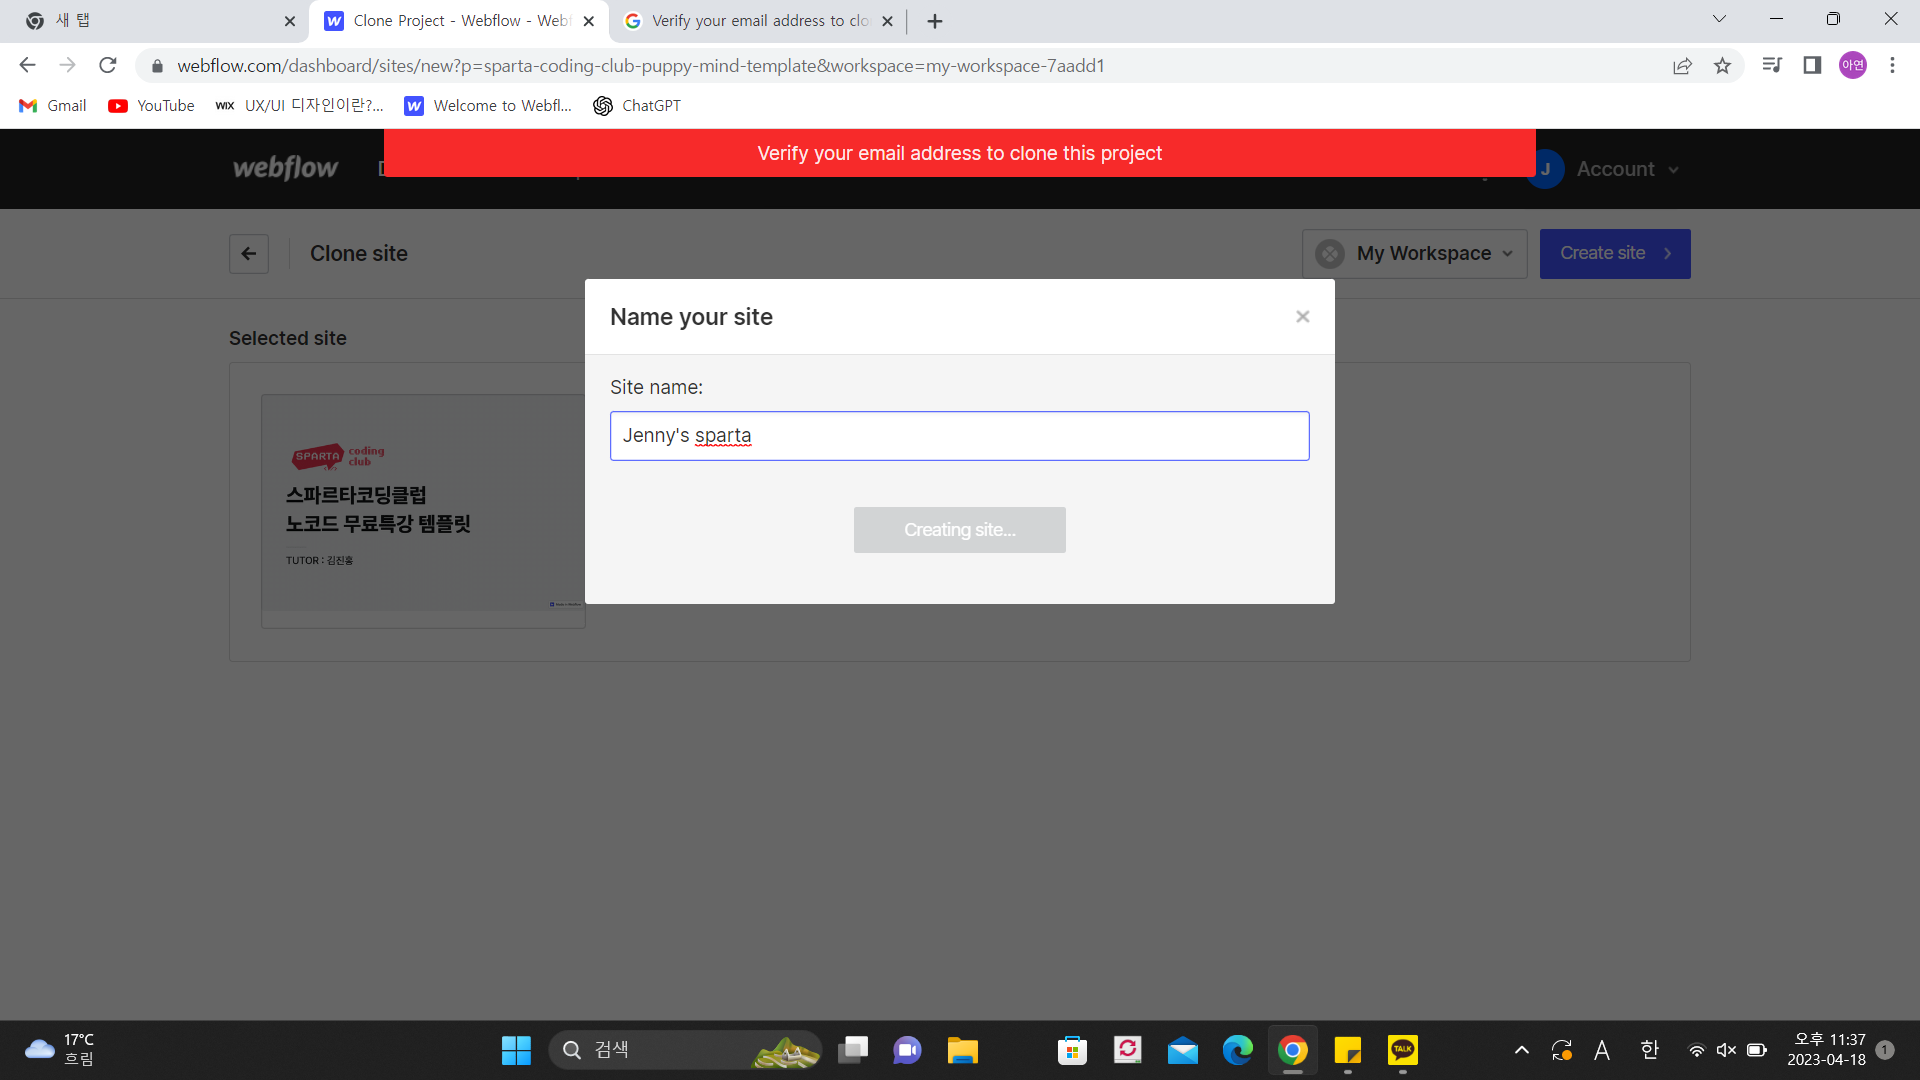The width and height of the screenshot is (1920, 1080).
Task: Bookmark this page with star icon
Action: (1722, 66)
